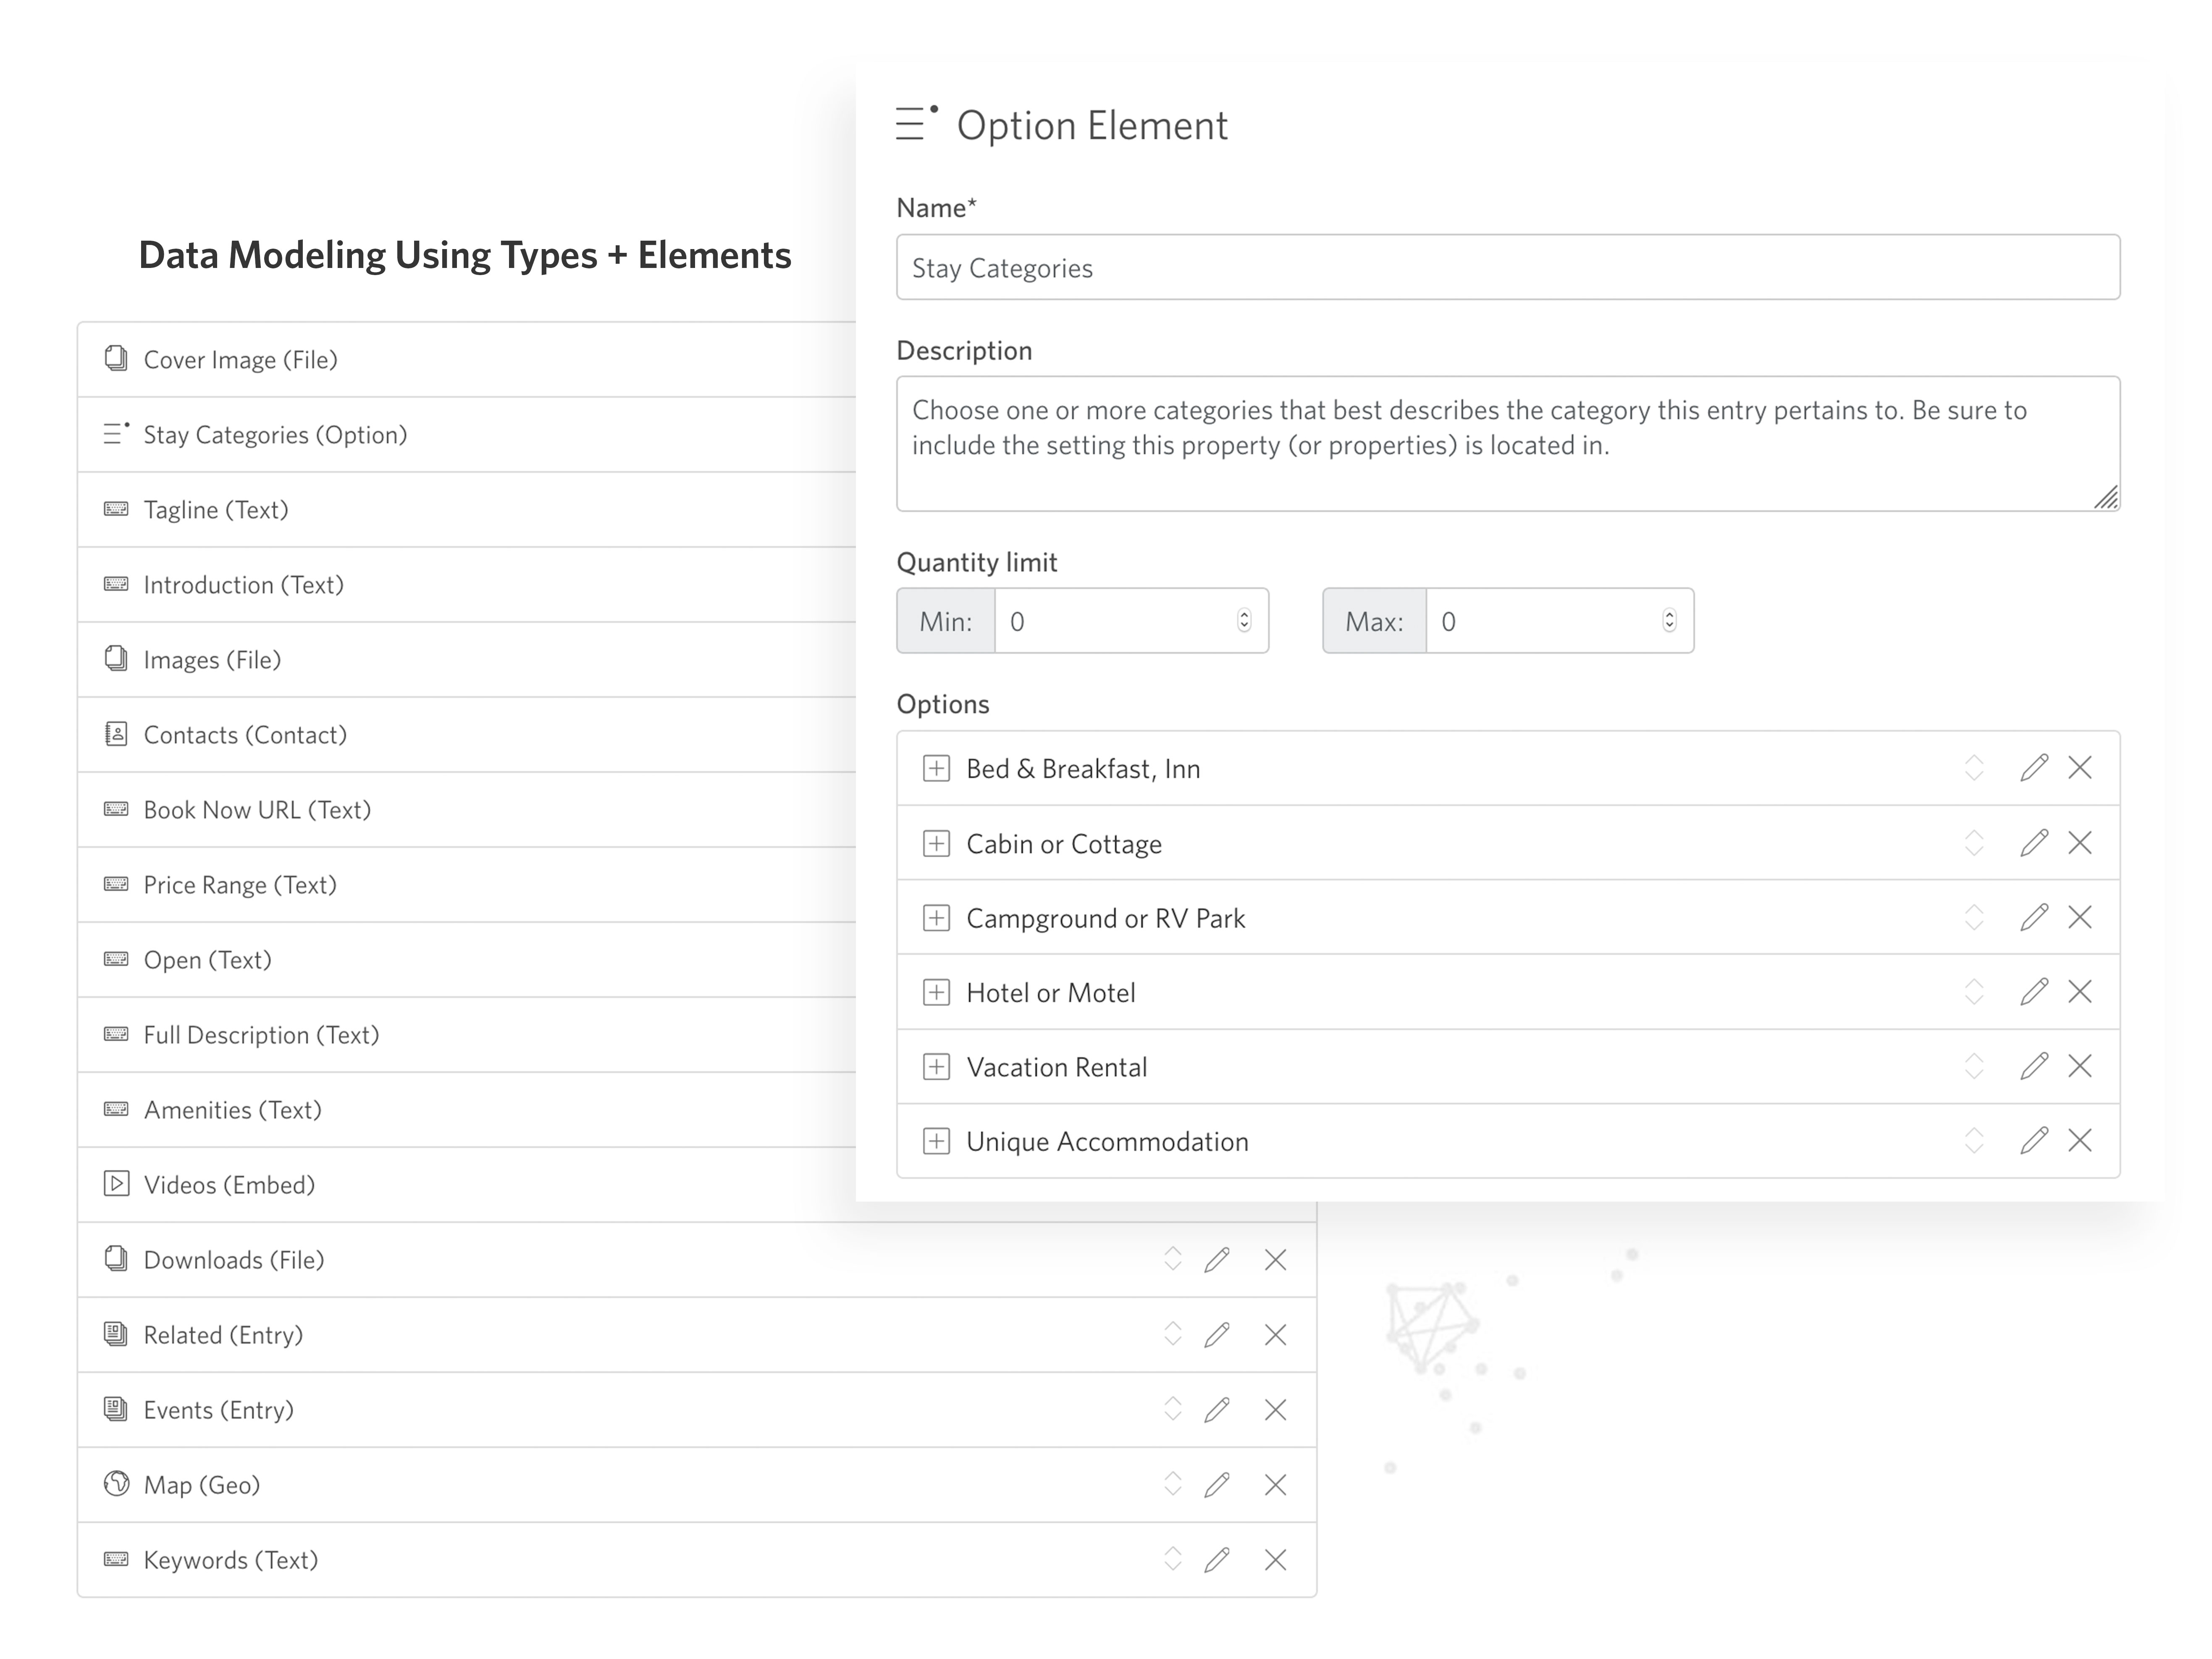The width and height of the screenshot is (2212, 1659).
Task: Reorder the Events (Entry) element
Action: 1173,1409
